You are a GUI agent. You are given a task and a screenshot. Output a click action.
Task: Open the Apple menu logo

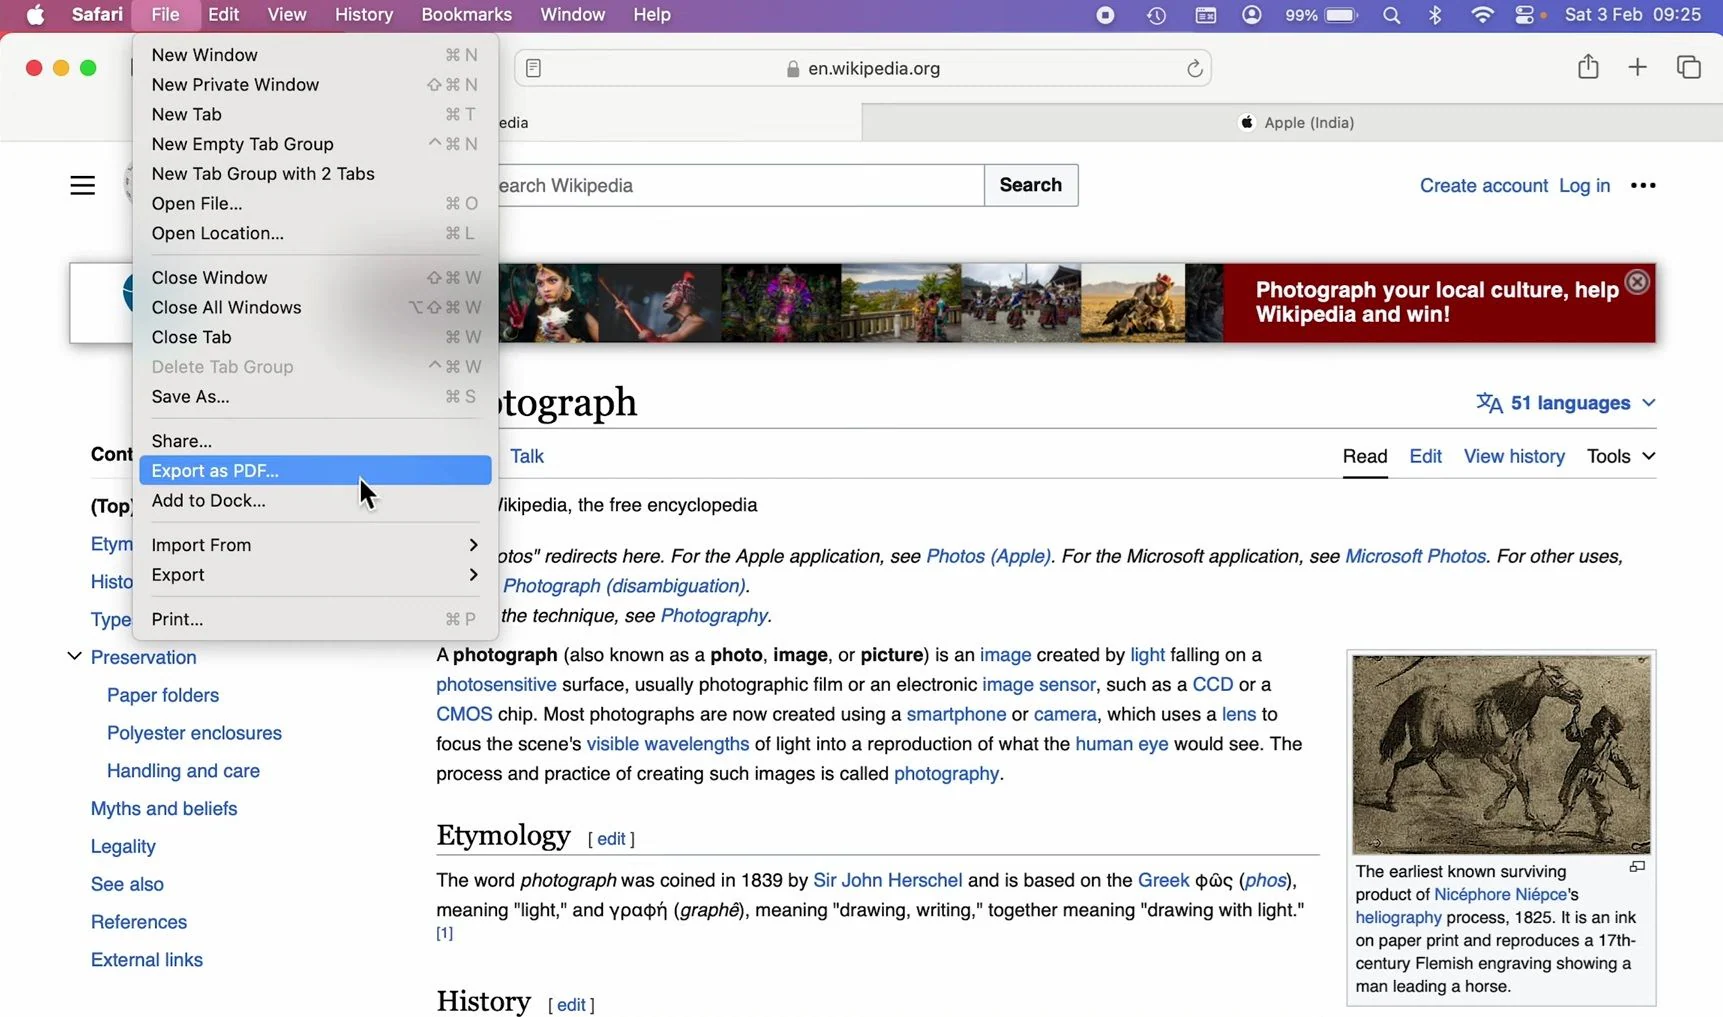[35, 15]
